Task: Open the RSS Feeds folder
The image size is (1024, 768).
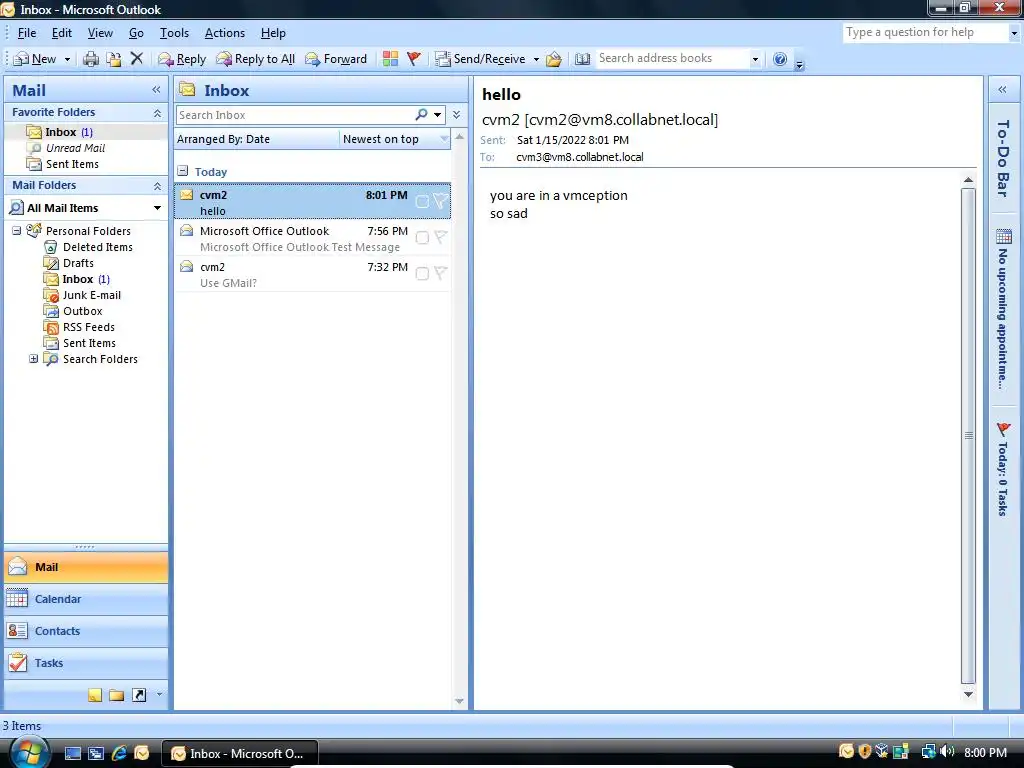Action: tap(89, 327)
